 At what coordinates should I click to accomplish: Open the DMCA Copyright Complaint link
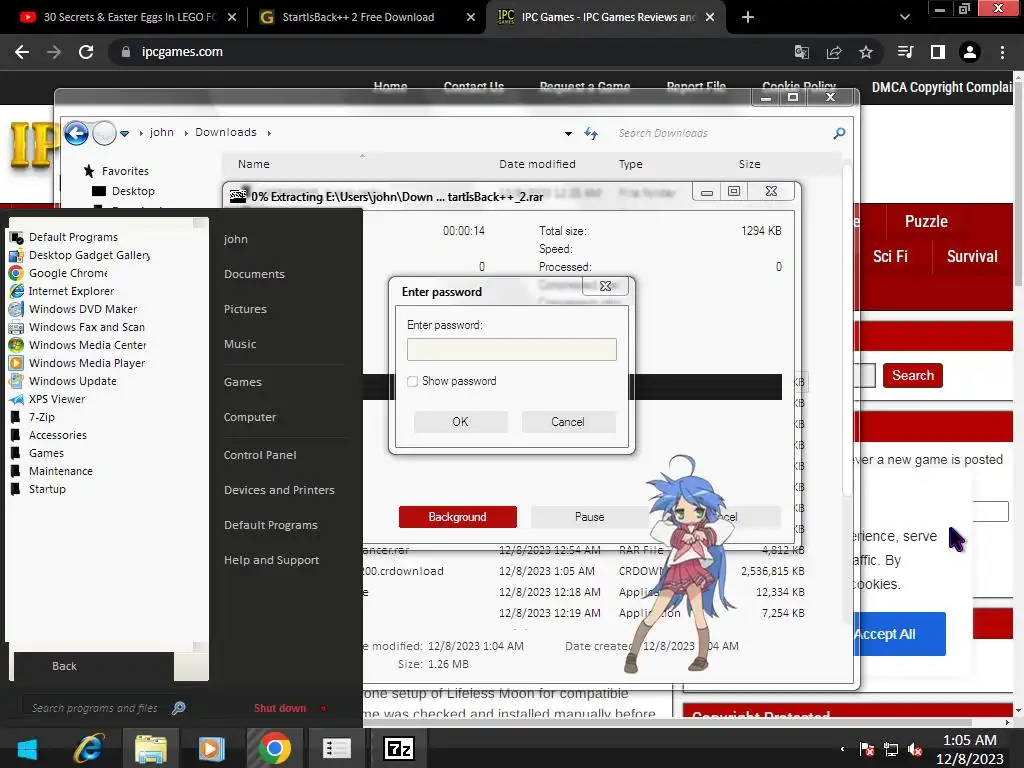click(942, 88)
